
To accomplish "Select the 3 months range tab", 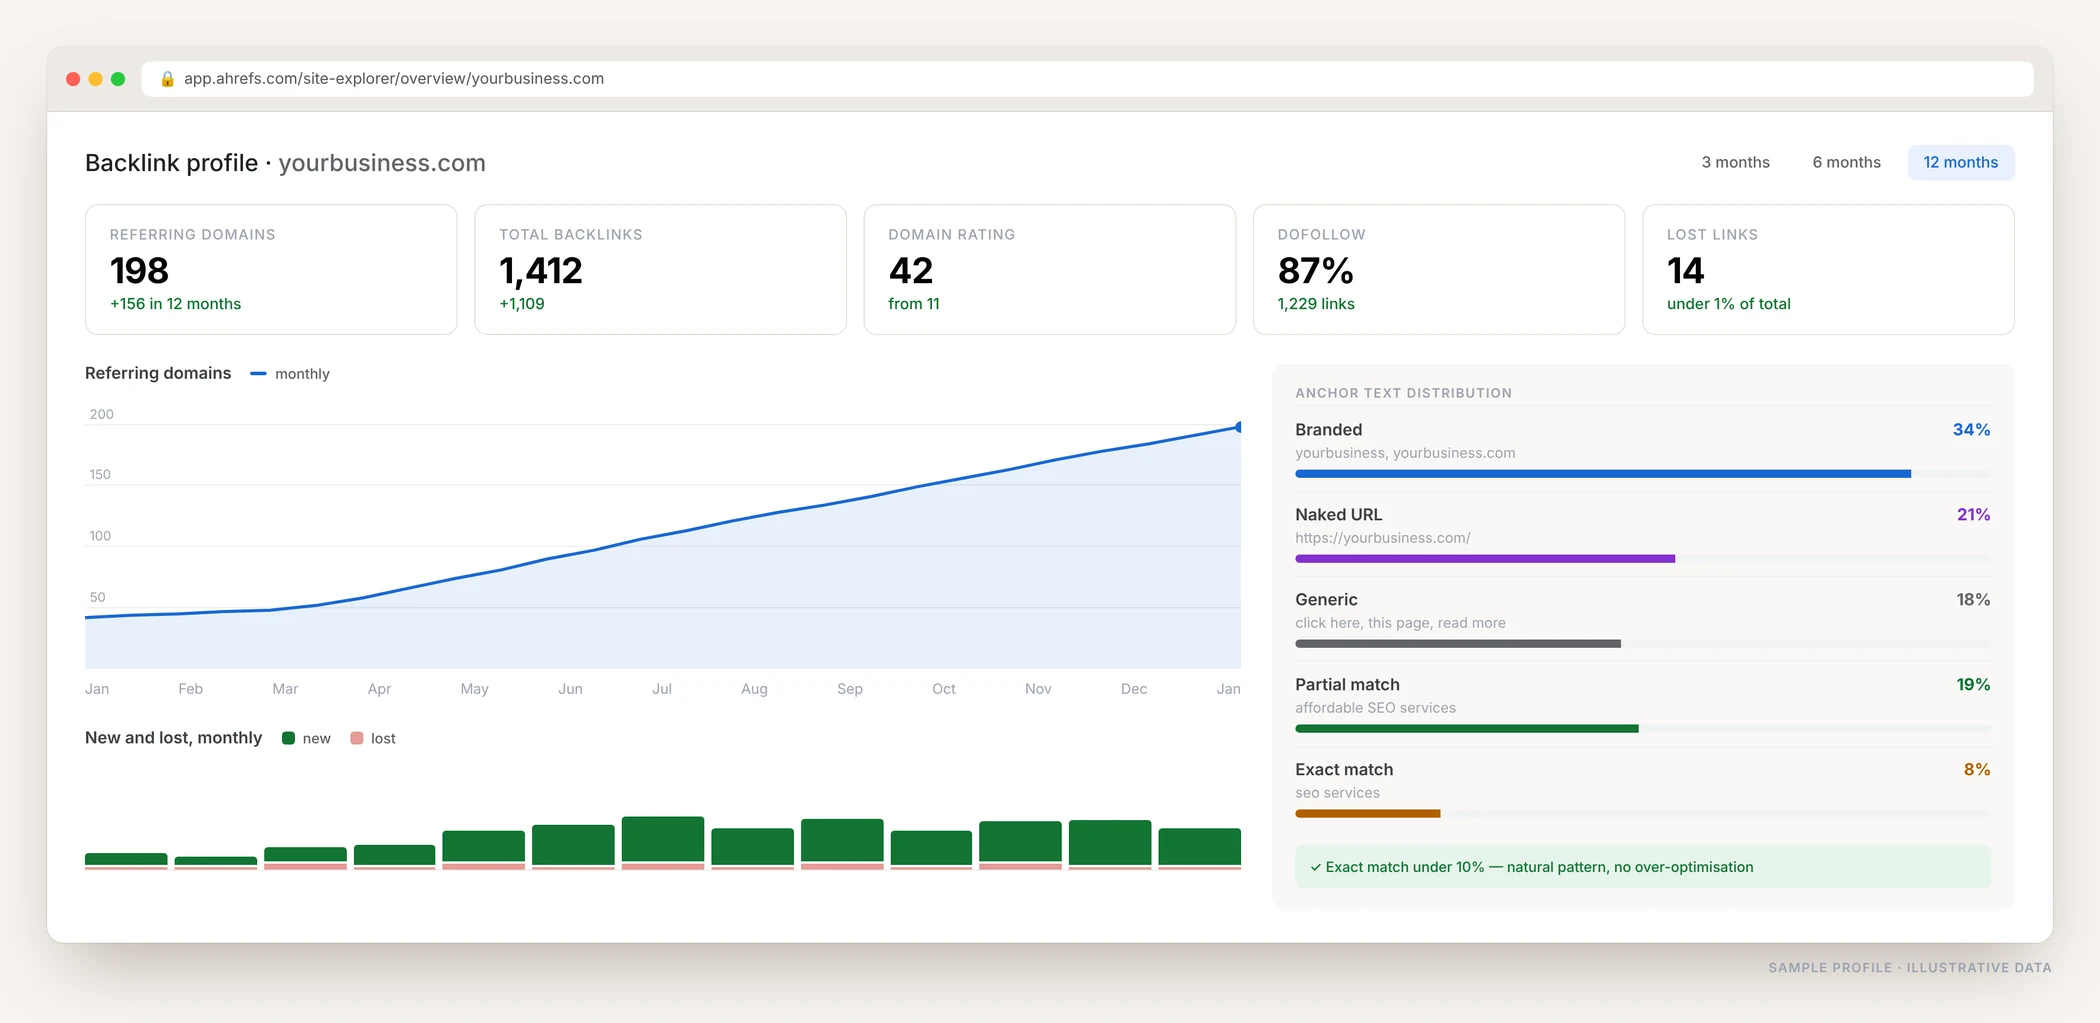I will (x=1735, y=162).
